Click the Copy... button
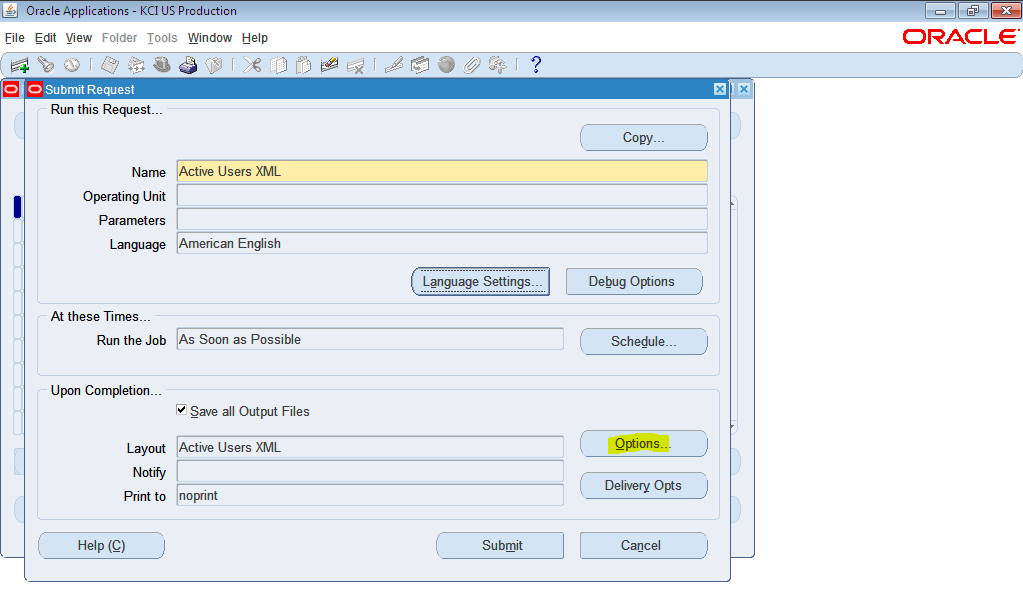This screenshot has height=599, width=1023. pos(643,138)
